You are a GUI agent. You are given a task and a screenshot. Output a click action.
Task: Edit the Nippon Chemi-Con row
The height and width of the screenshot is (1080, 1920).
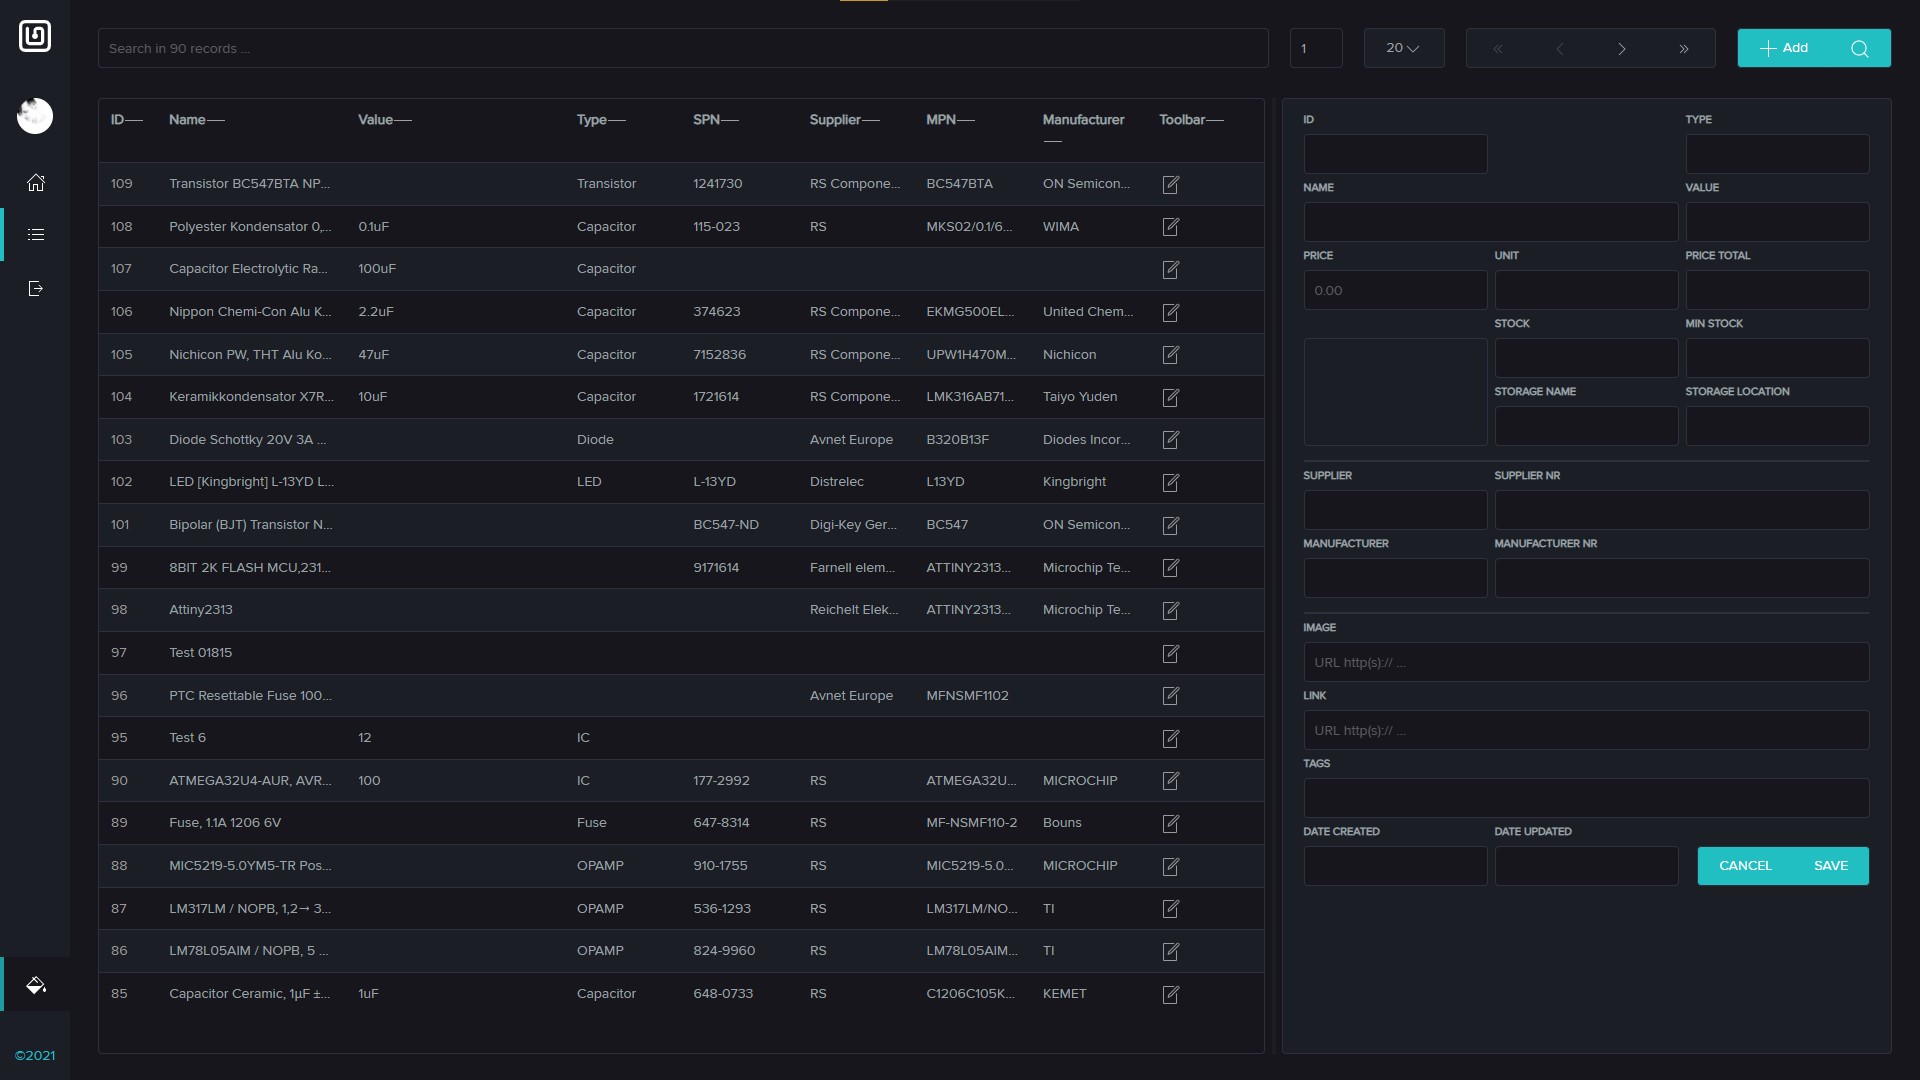(1171, 312)
